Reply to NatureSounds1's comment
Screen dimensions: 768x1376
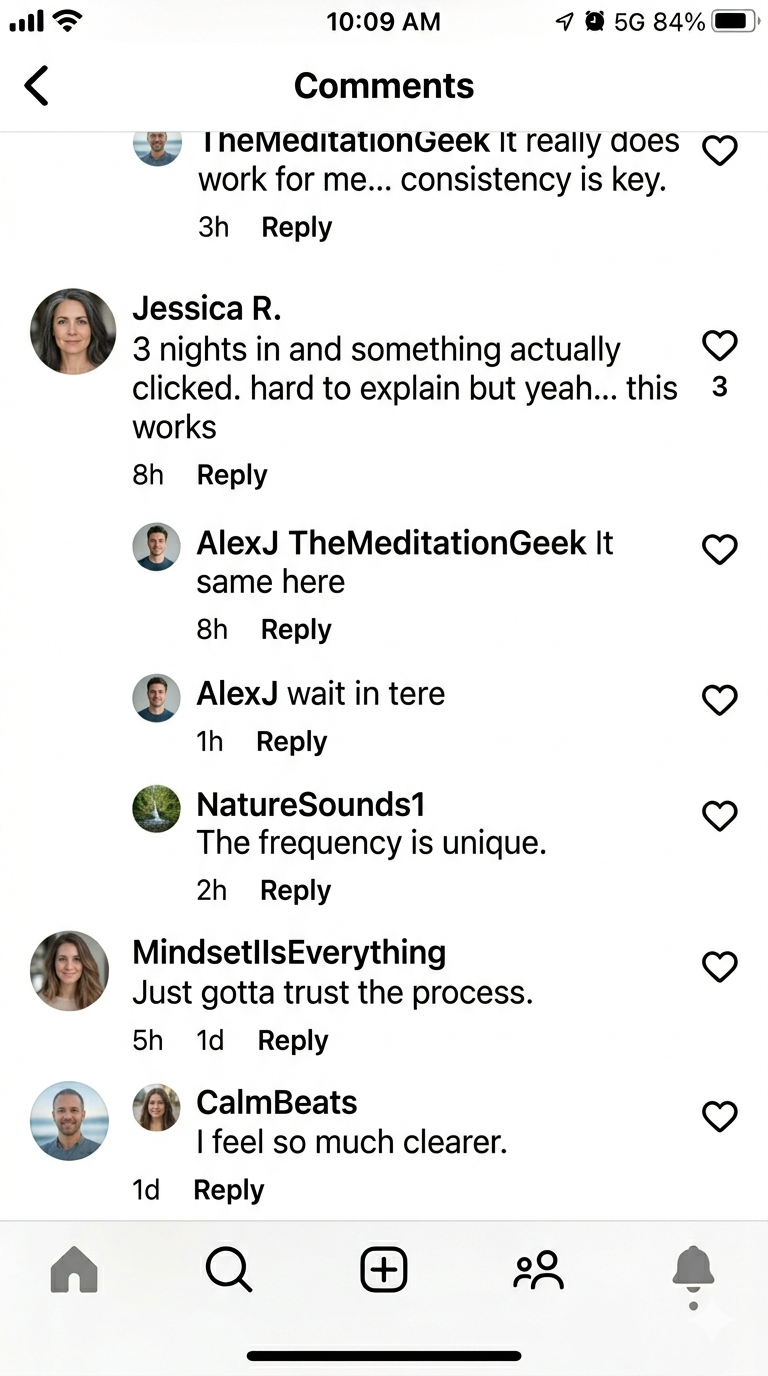[295, 890]
